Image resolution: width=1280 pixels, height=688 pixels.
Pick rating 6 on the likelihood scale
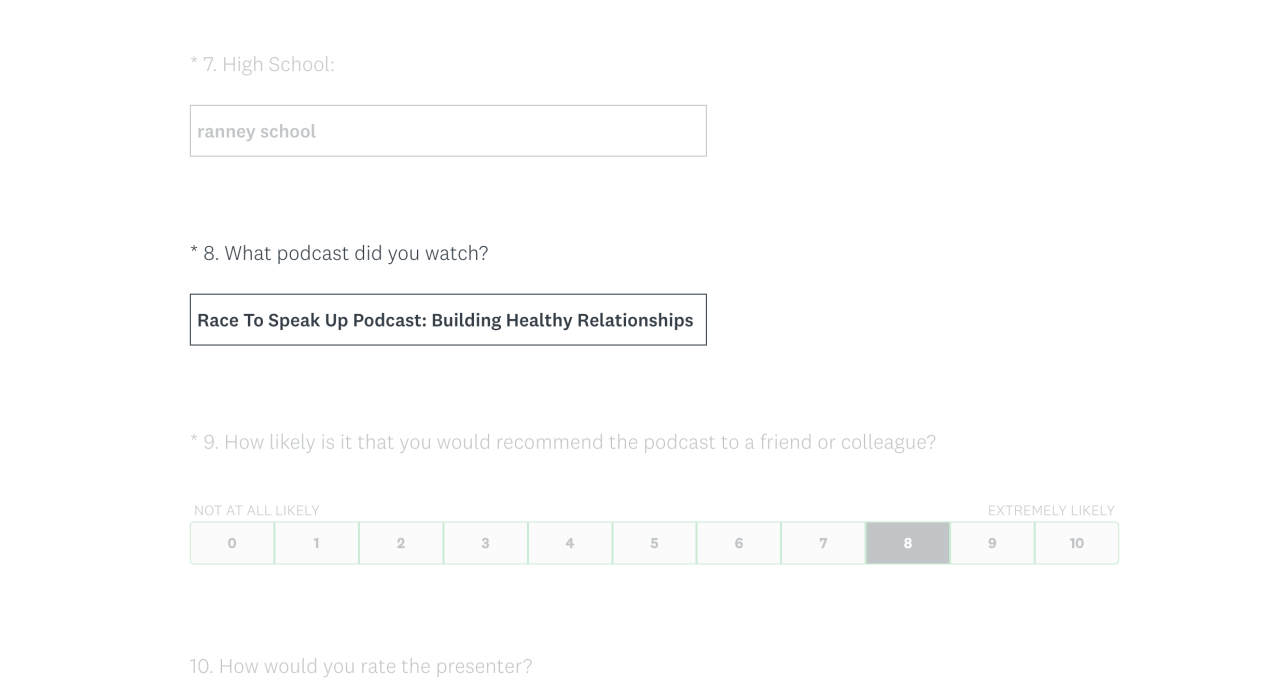click(739, 543)
